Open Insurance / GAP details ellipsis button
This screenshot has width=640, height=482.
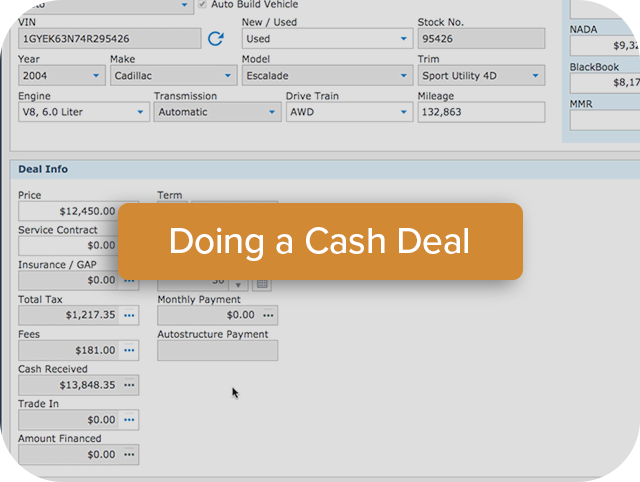tap(129, 281)
